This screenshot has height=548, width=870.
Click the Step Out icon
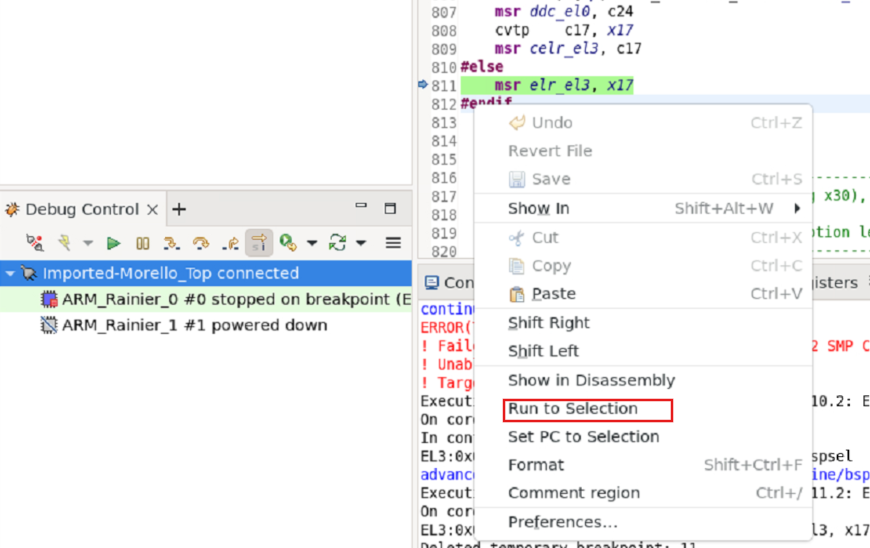[x=230, y=243]
